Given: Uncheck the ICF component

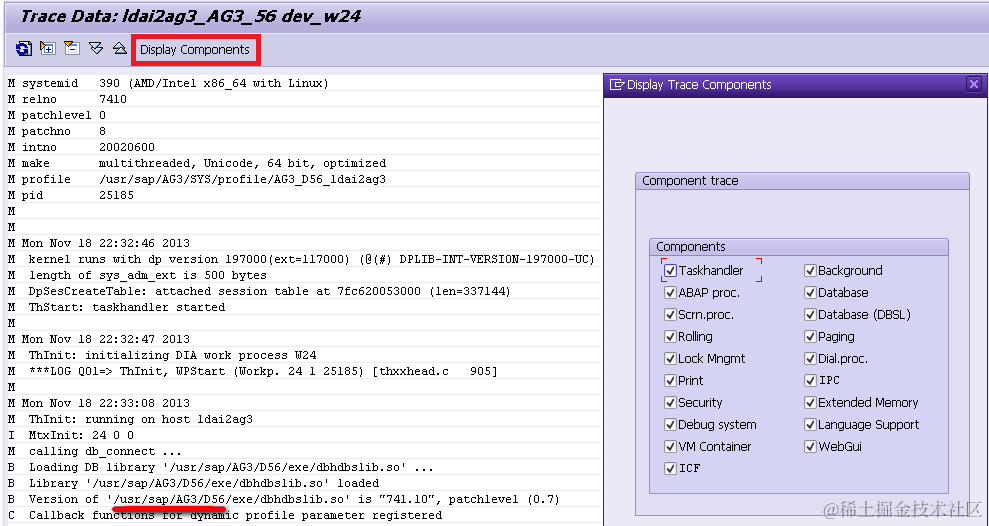Looking at the screenshot, I should 670,469.
